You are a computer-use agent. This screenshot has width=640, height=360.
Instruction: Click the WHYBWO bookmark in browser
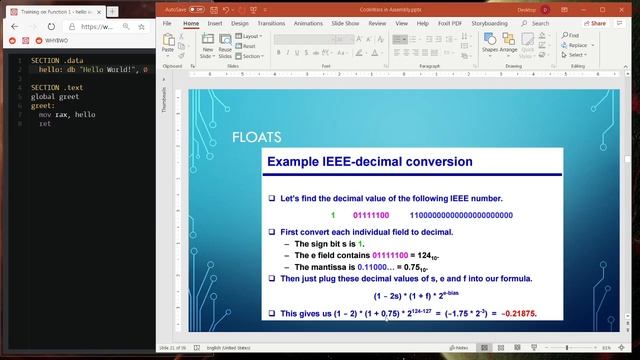pyautogui.click(x=52, y=41)
